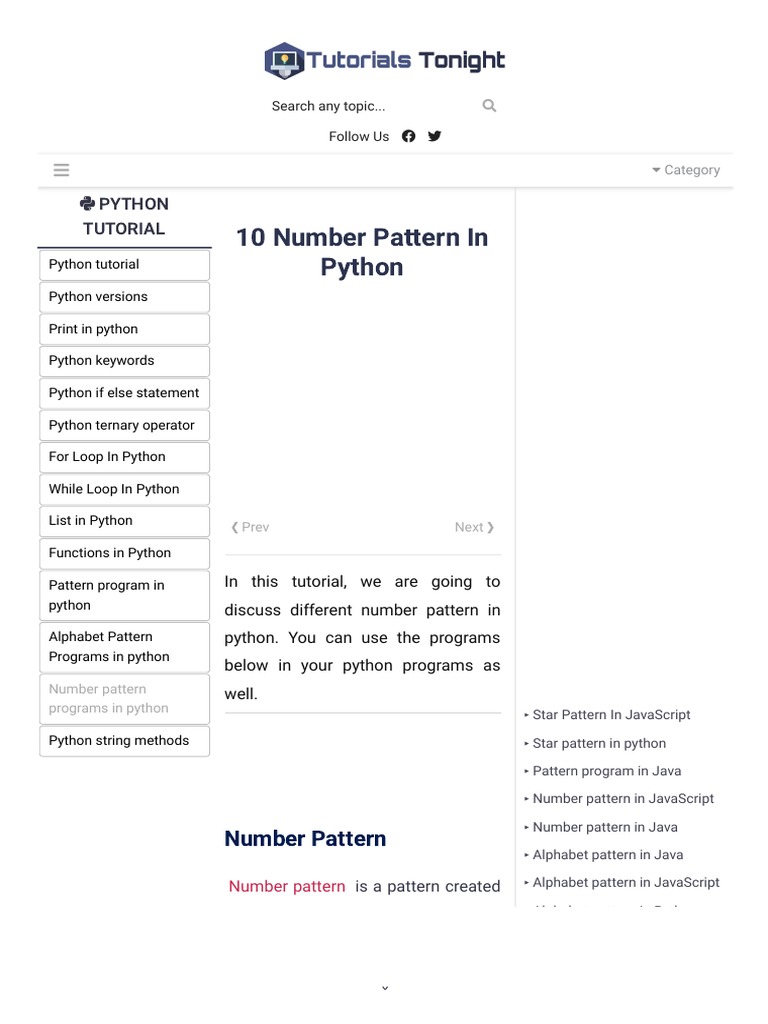The width and height of the screenshot is (768, 1024).
Task: Go to the Prev tutorial
Action: click(x=250, y=527)
